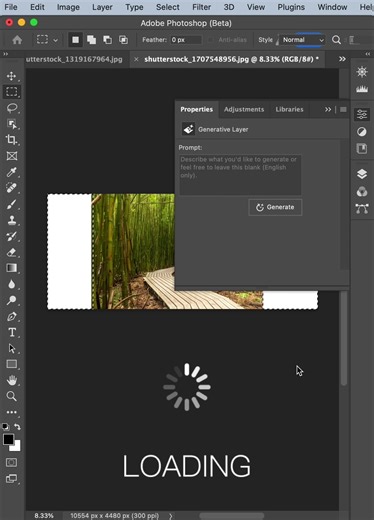Select the Clone Stamp tool
The height and width of the screenshot is (520, 374).
point(12,220)
